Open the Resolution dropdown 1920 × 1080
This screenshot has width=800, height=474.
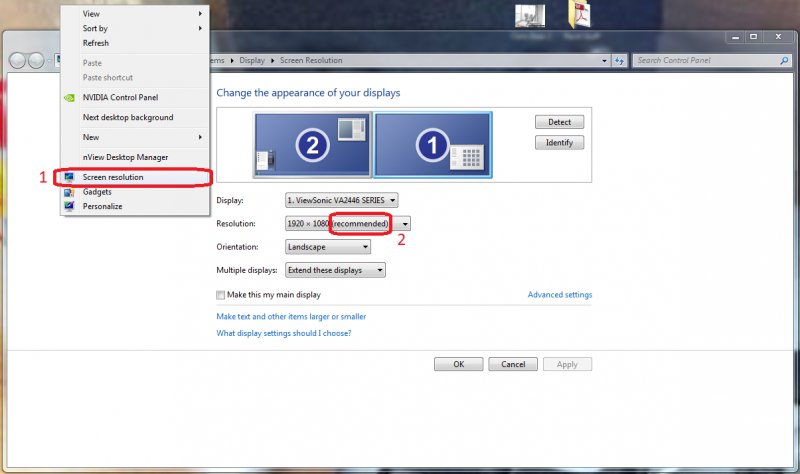coord(347,223)
